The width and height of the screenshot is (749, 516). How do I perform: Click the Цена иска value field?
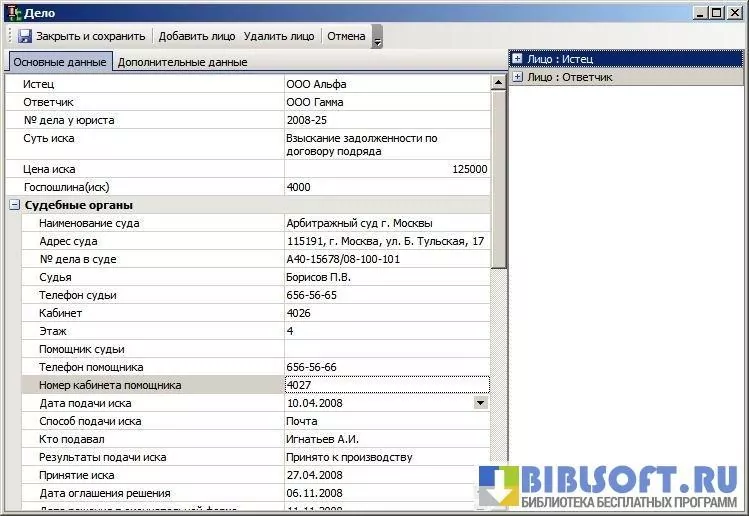point(386,169)
